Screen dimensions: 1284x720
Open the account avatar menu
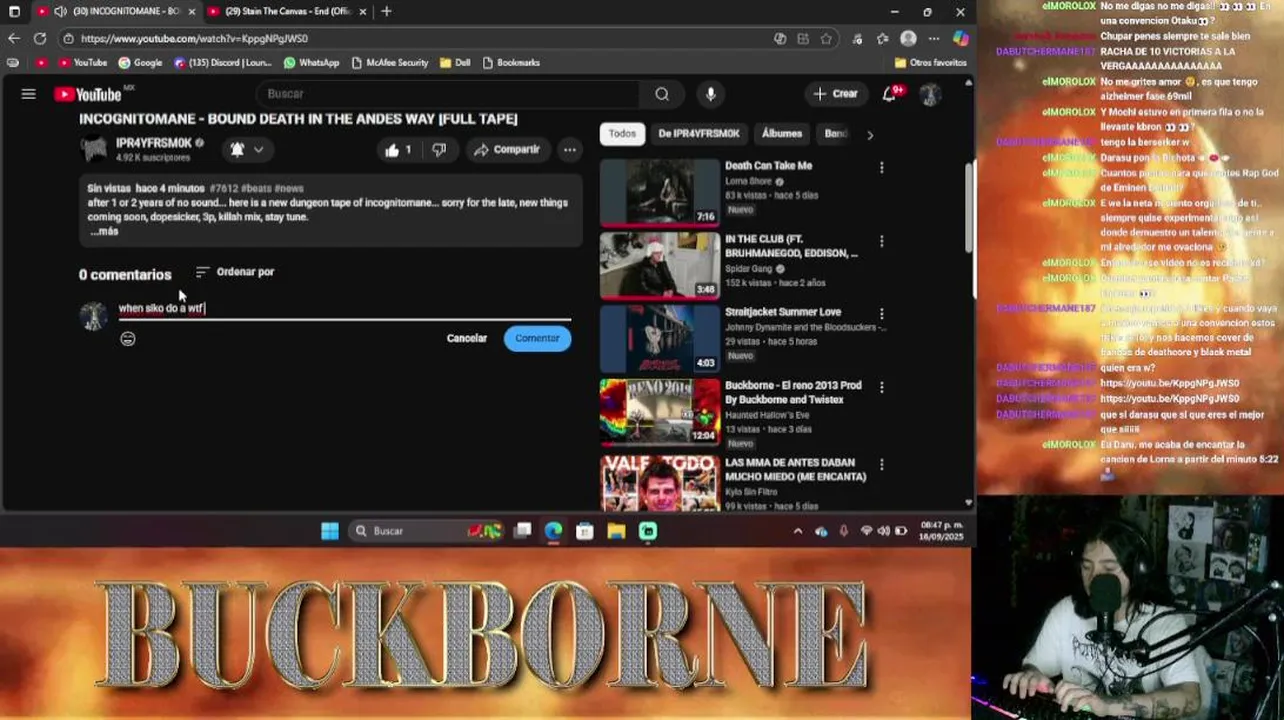click(x=930, y=94)
